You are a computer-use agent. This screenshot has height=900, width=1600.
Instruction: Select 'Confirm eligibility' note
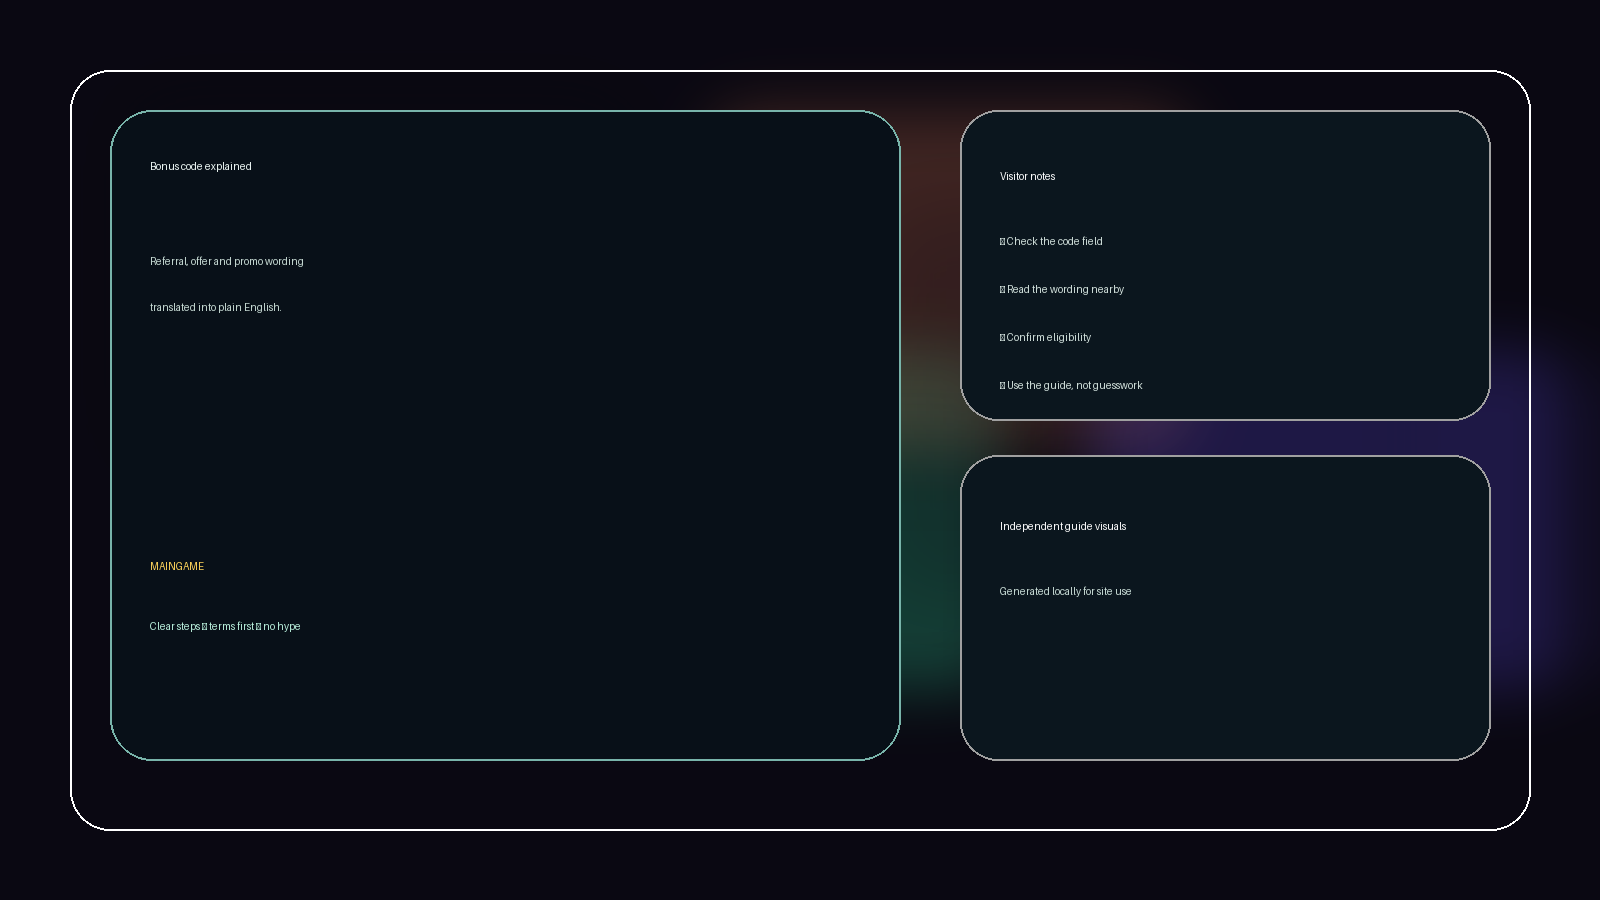pos(1045,337)
